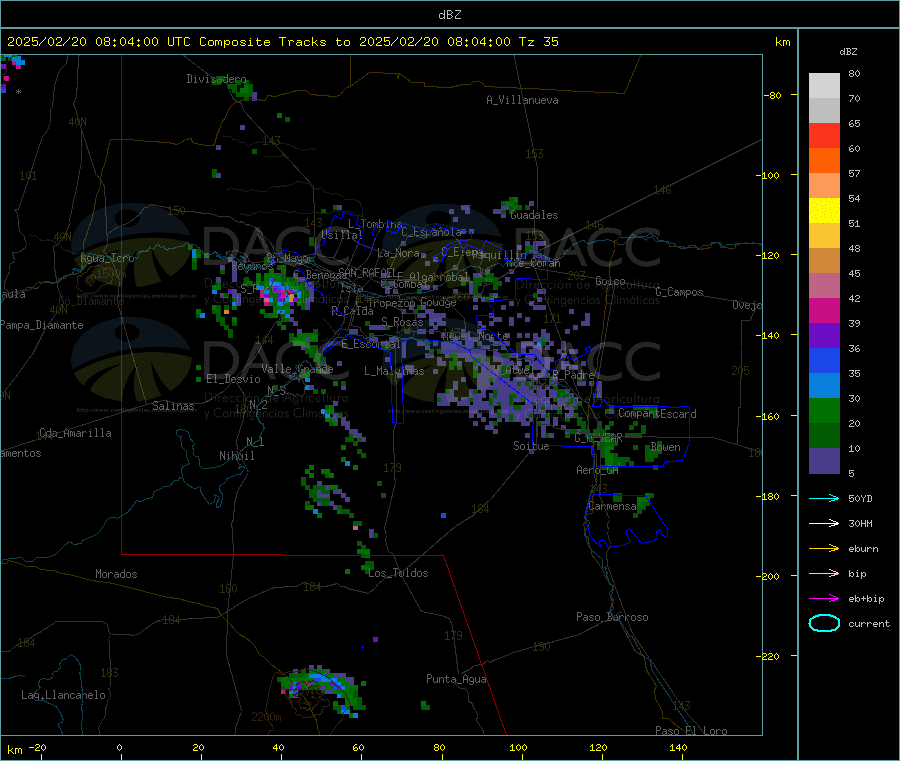Select the red dBZ color swatch above 60
The height and width of the screenshot is (761, 900).
point(824,135)
